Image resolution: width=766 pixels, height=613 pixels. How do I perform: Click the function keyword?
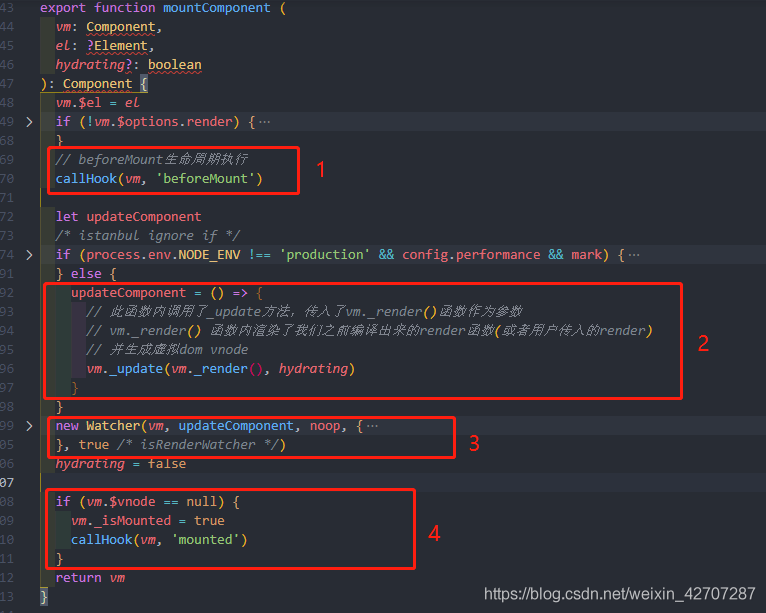click(125, 8)
